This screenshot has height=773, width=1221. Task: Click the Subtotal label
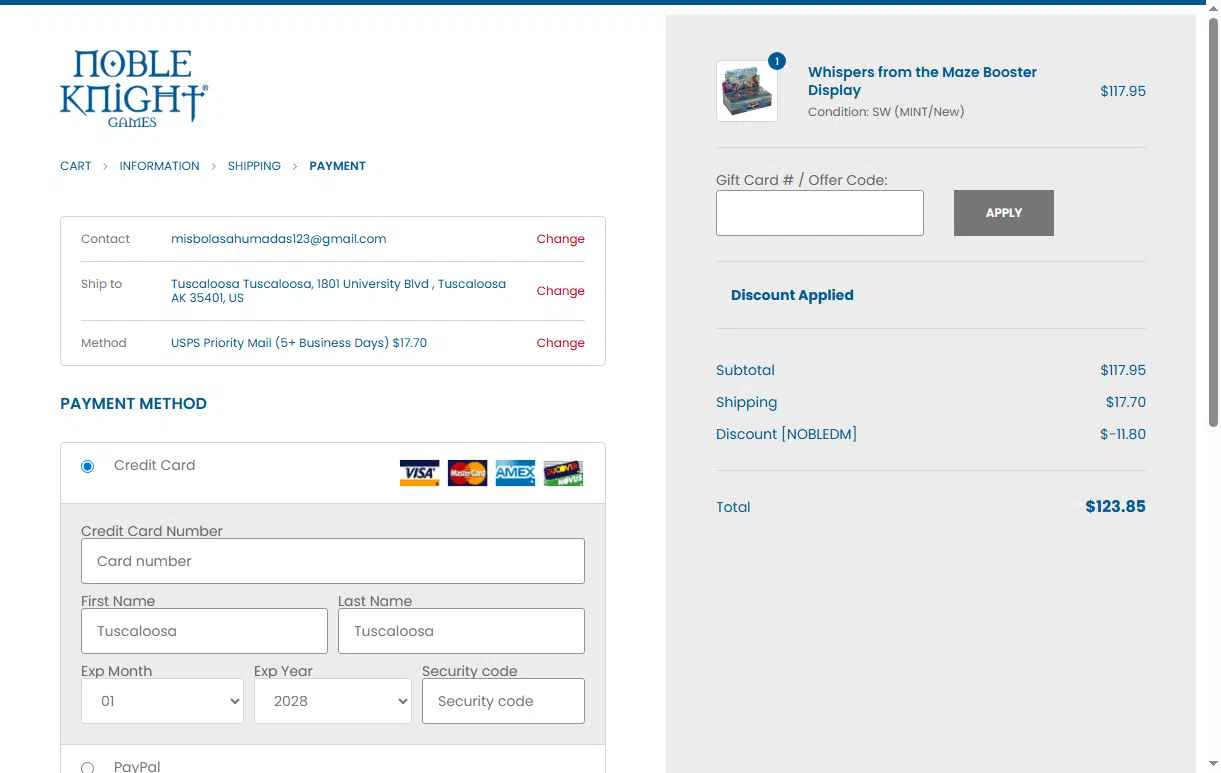pyautogui.click(x=745, y=370)
